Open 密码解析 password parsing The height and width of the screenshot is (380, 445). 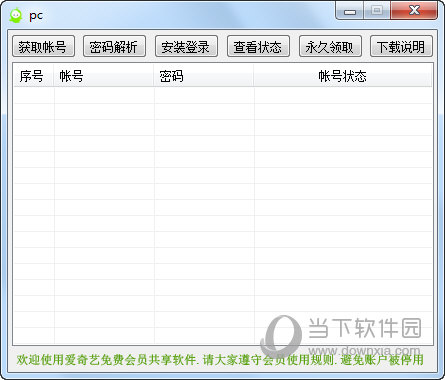(x=114, y=46)
